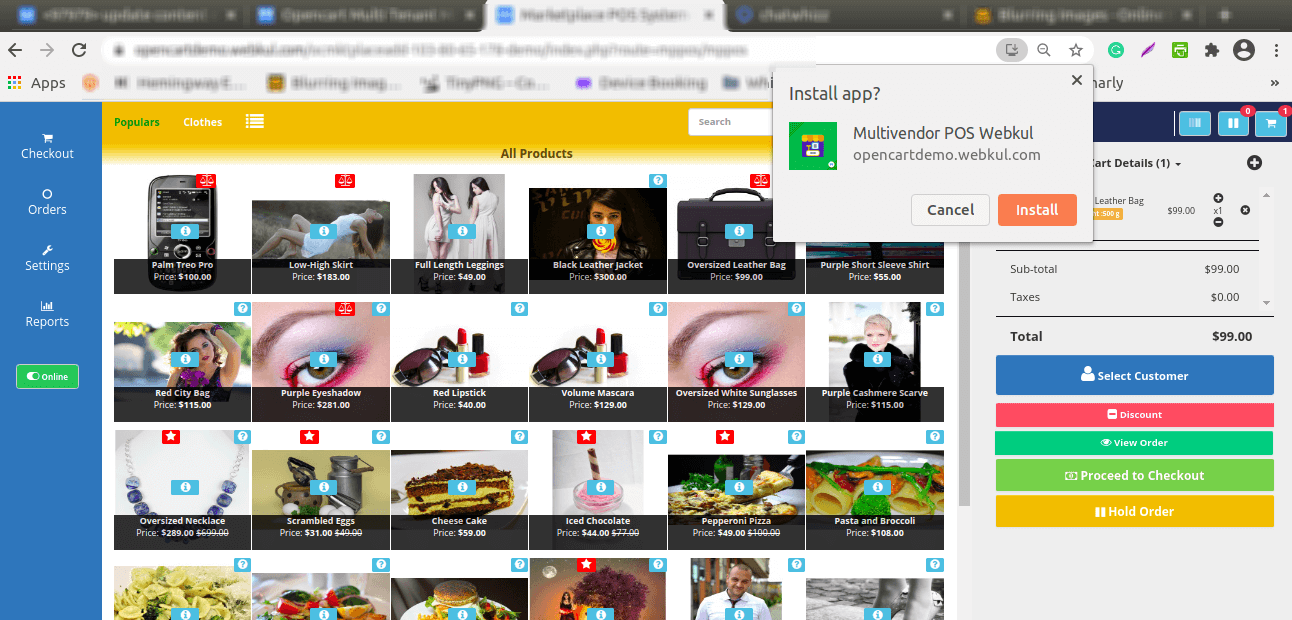Open the Orders section in sidebar
Image resolution: width=1292 pixels, height=620 pixels.
point(47,202)
